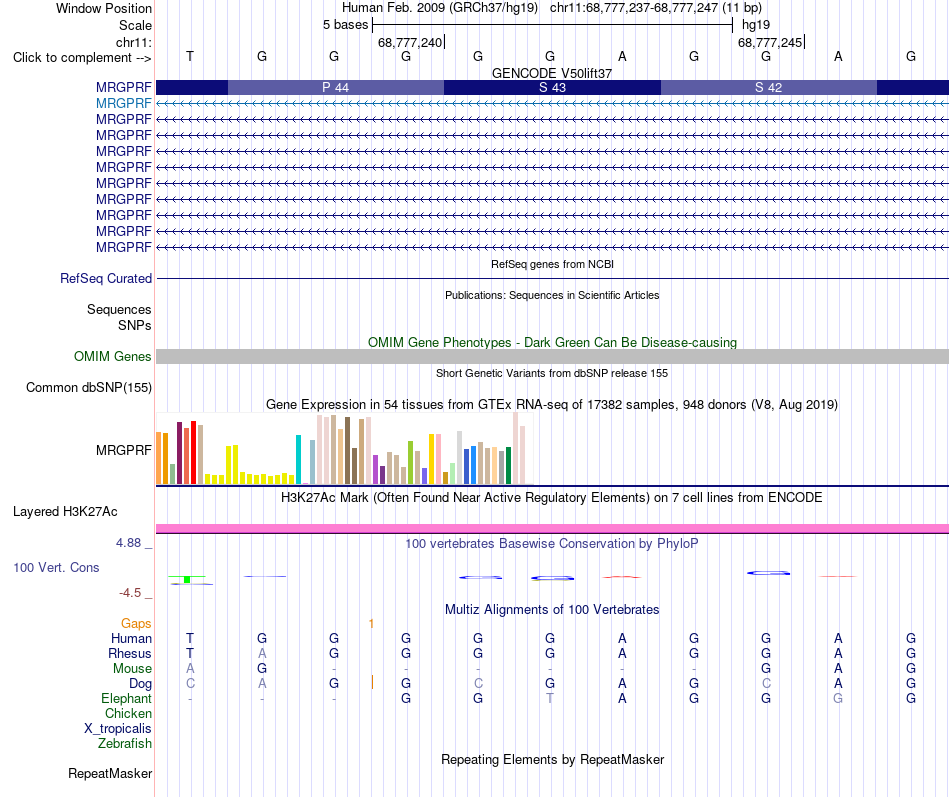Click the 68,777,240 position marker

tap(411, 42)
